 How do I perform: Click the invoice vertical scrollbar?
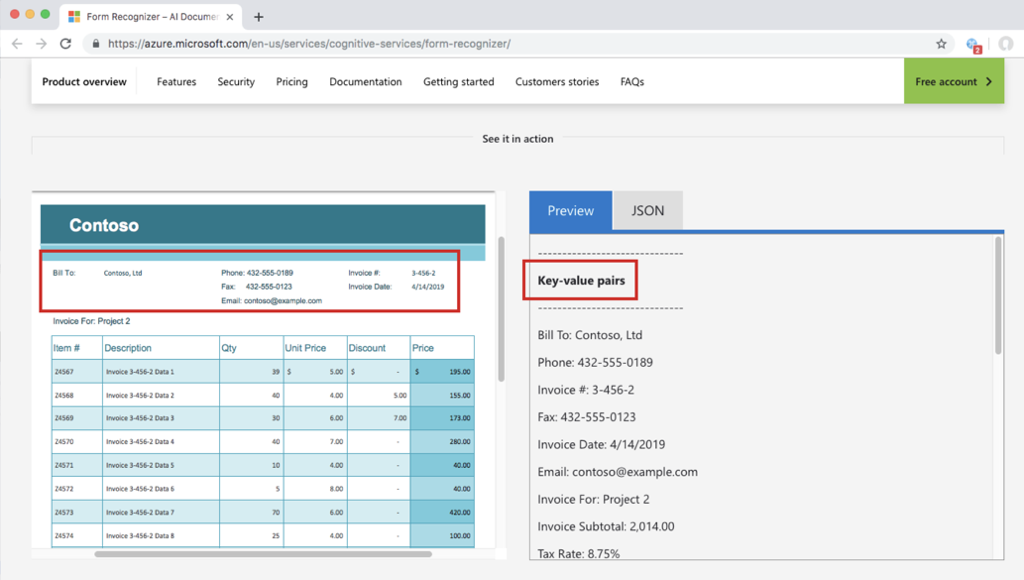(x=501, y=309)
